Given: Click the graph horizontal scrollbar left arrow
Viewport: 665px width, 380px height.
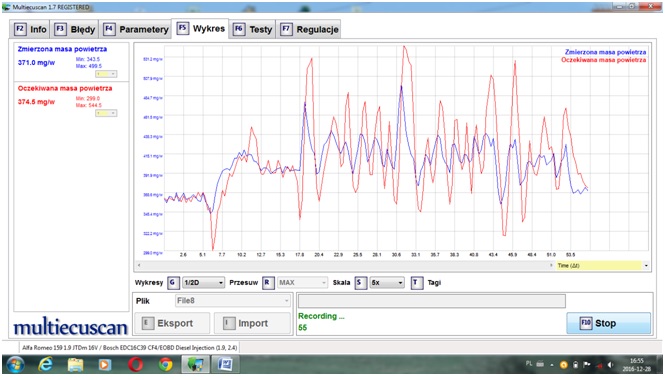Looking at the screenshot, I should point(139,265).
